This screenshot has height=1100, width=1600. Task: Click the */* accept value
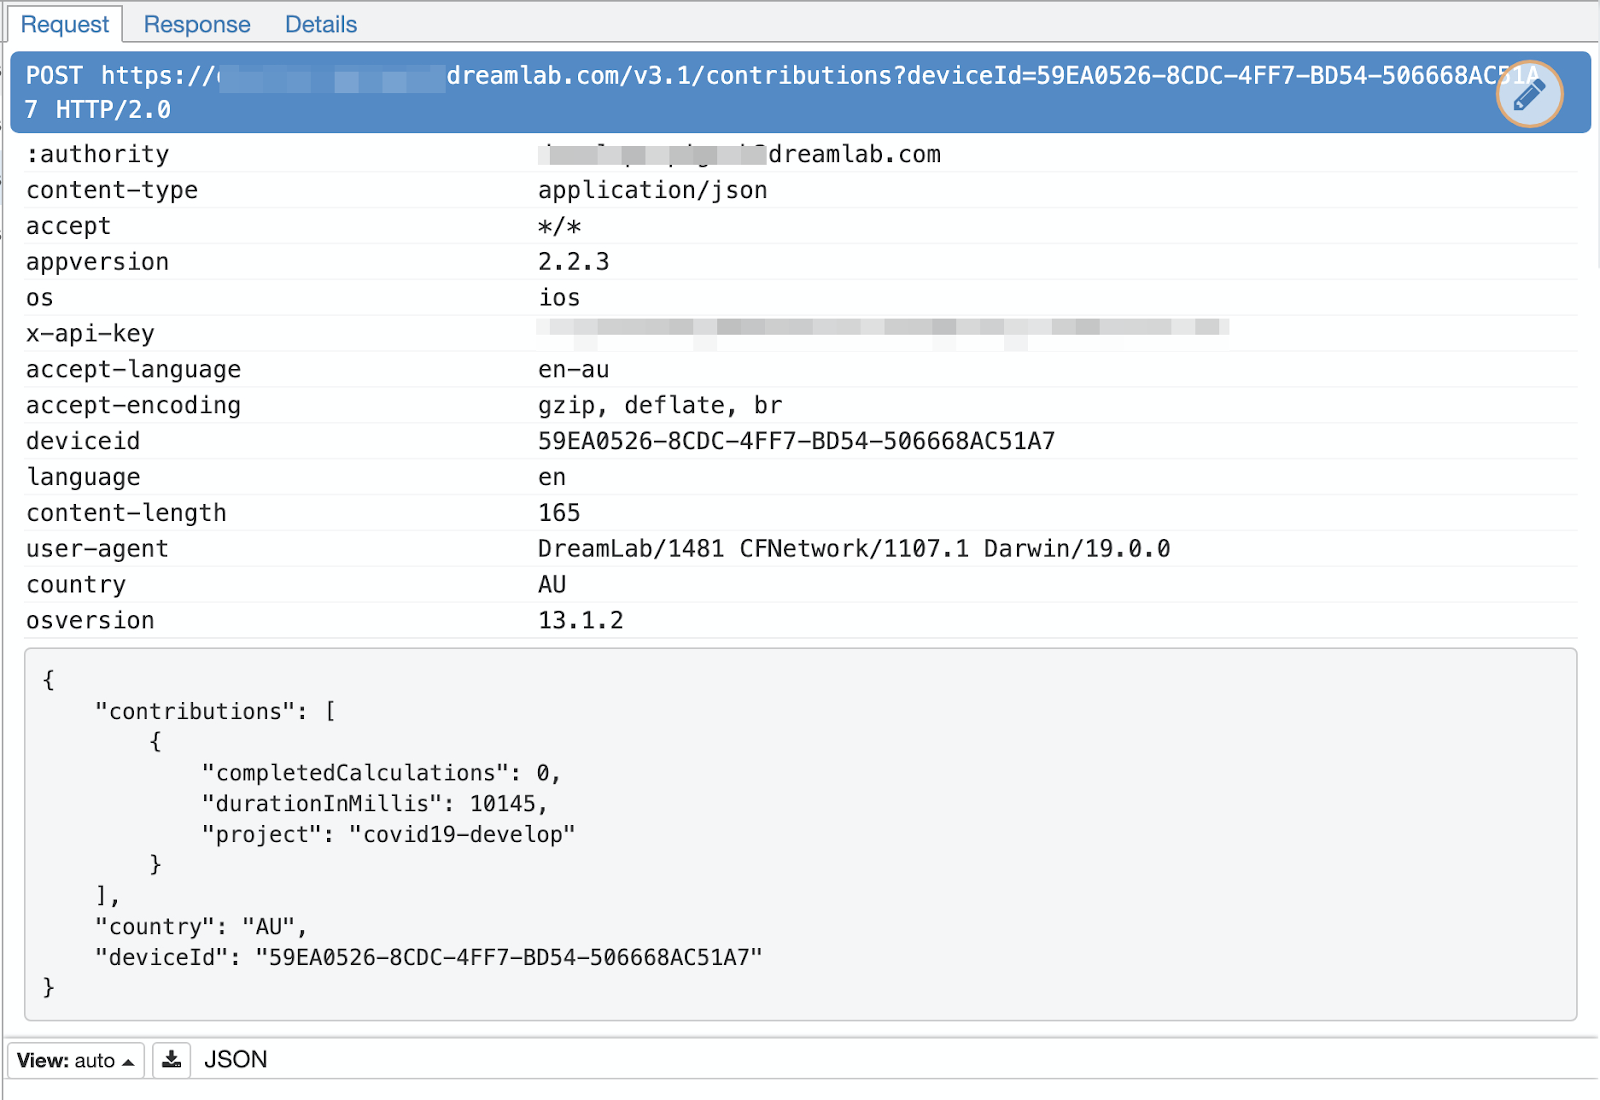point(560,226)
